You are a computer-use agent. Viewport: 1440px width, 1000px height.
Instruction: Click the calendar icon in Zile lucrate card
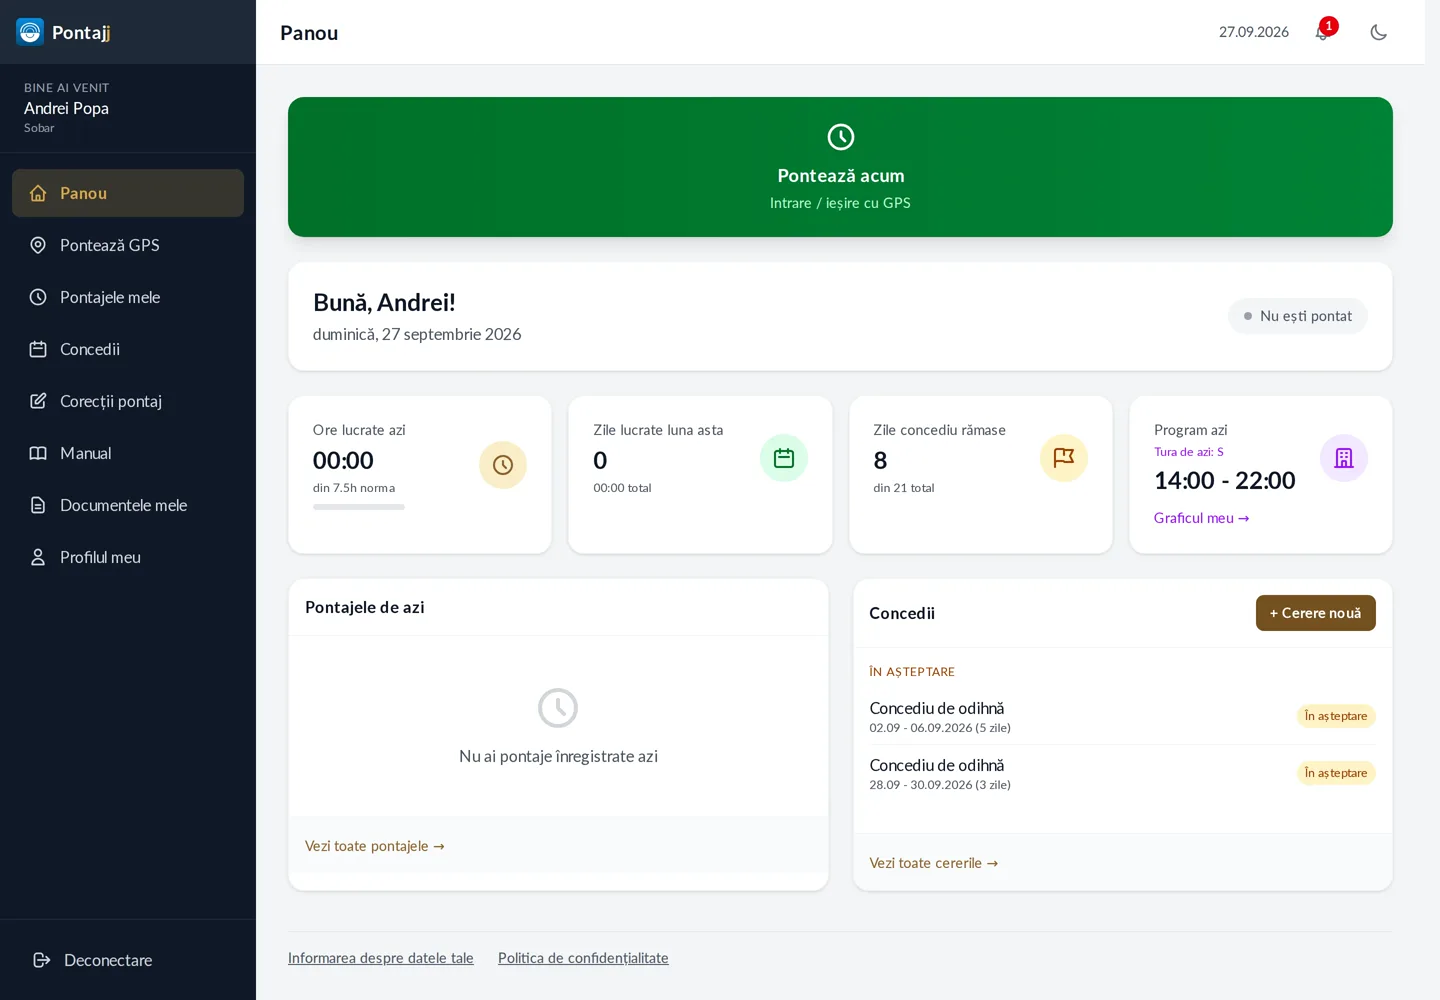[784, 458]
